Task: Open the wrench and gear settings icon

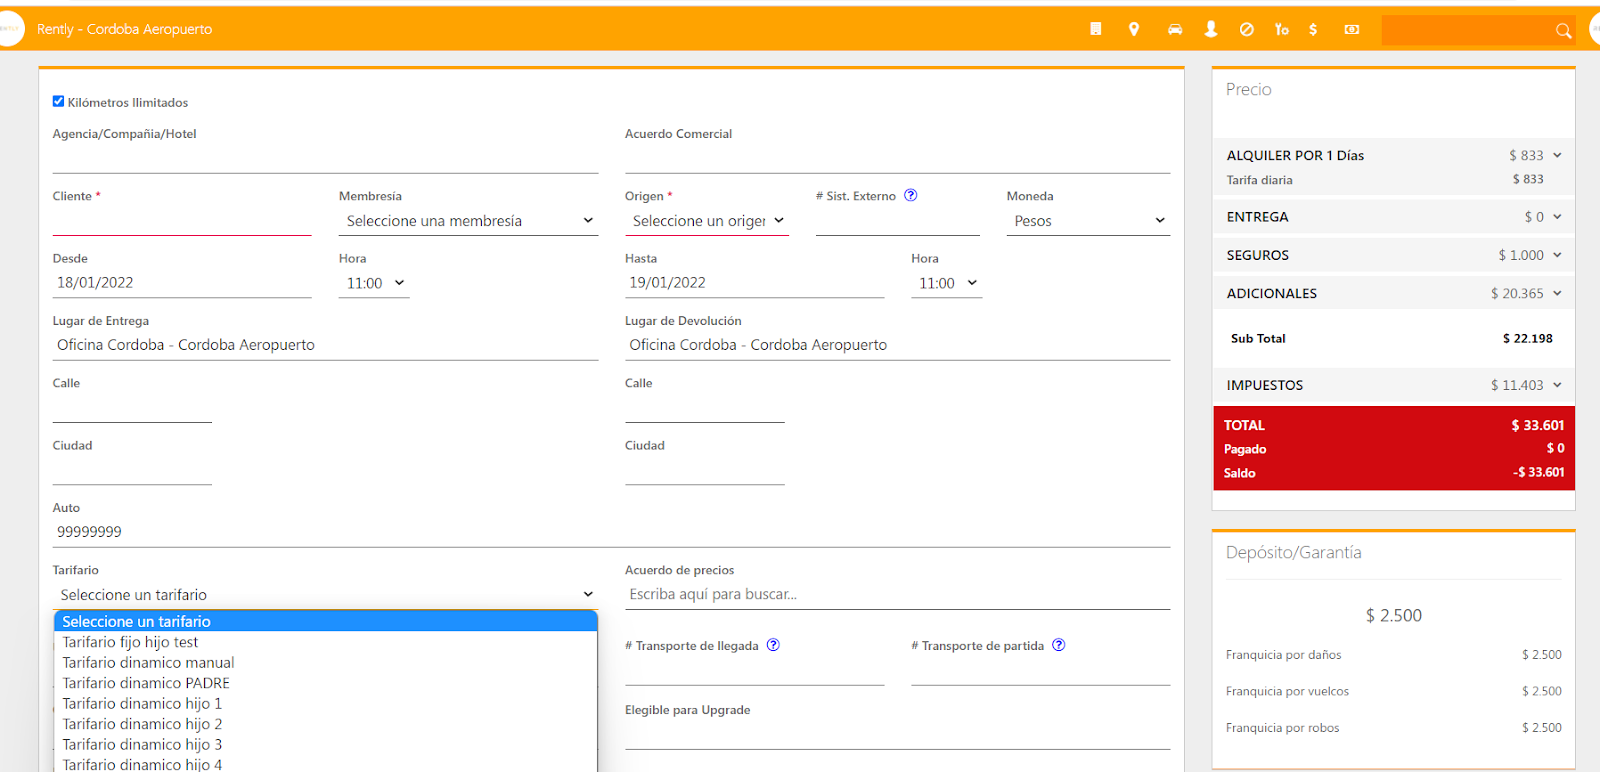Action: tap(1281, 29)
